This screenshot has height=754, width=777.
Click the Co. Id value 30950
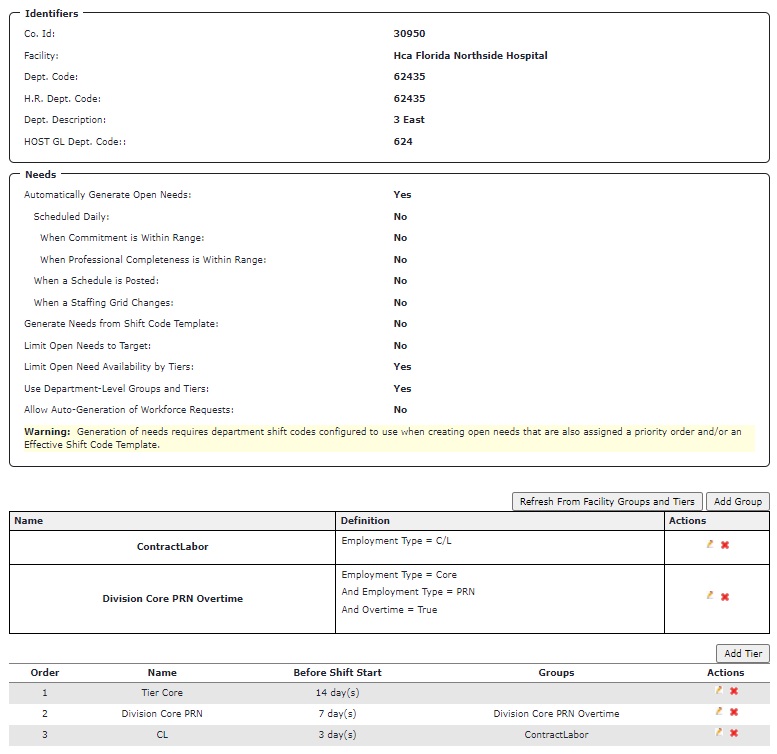tap(409, 34)
